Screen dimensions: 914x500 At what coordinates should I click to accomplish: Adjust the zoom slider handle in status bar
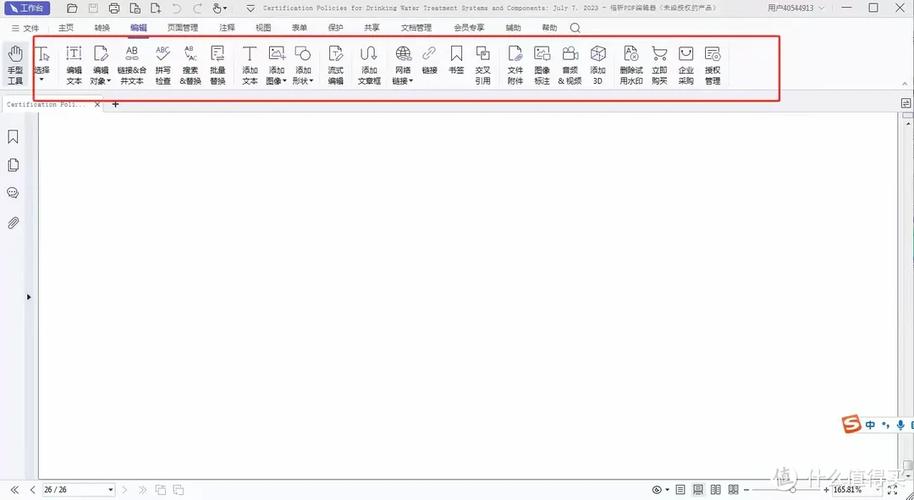793,490
